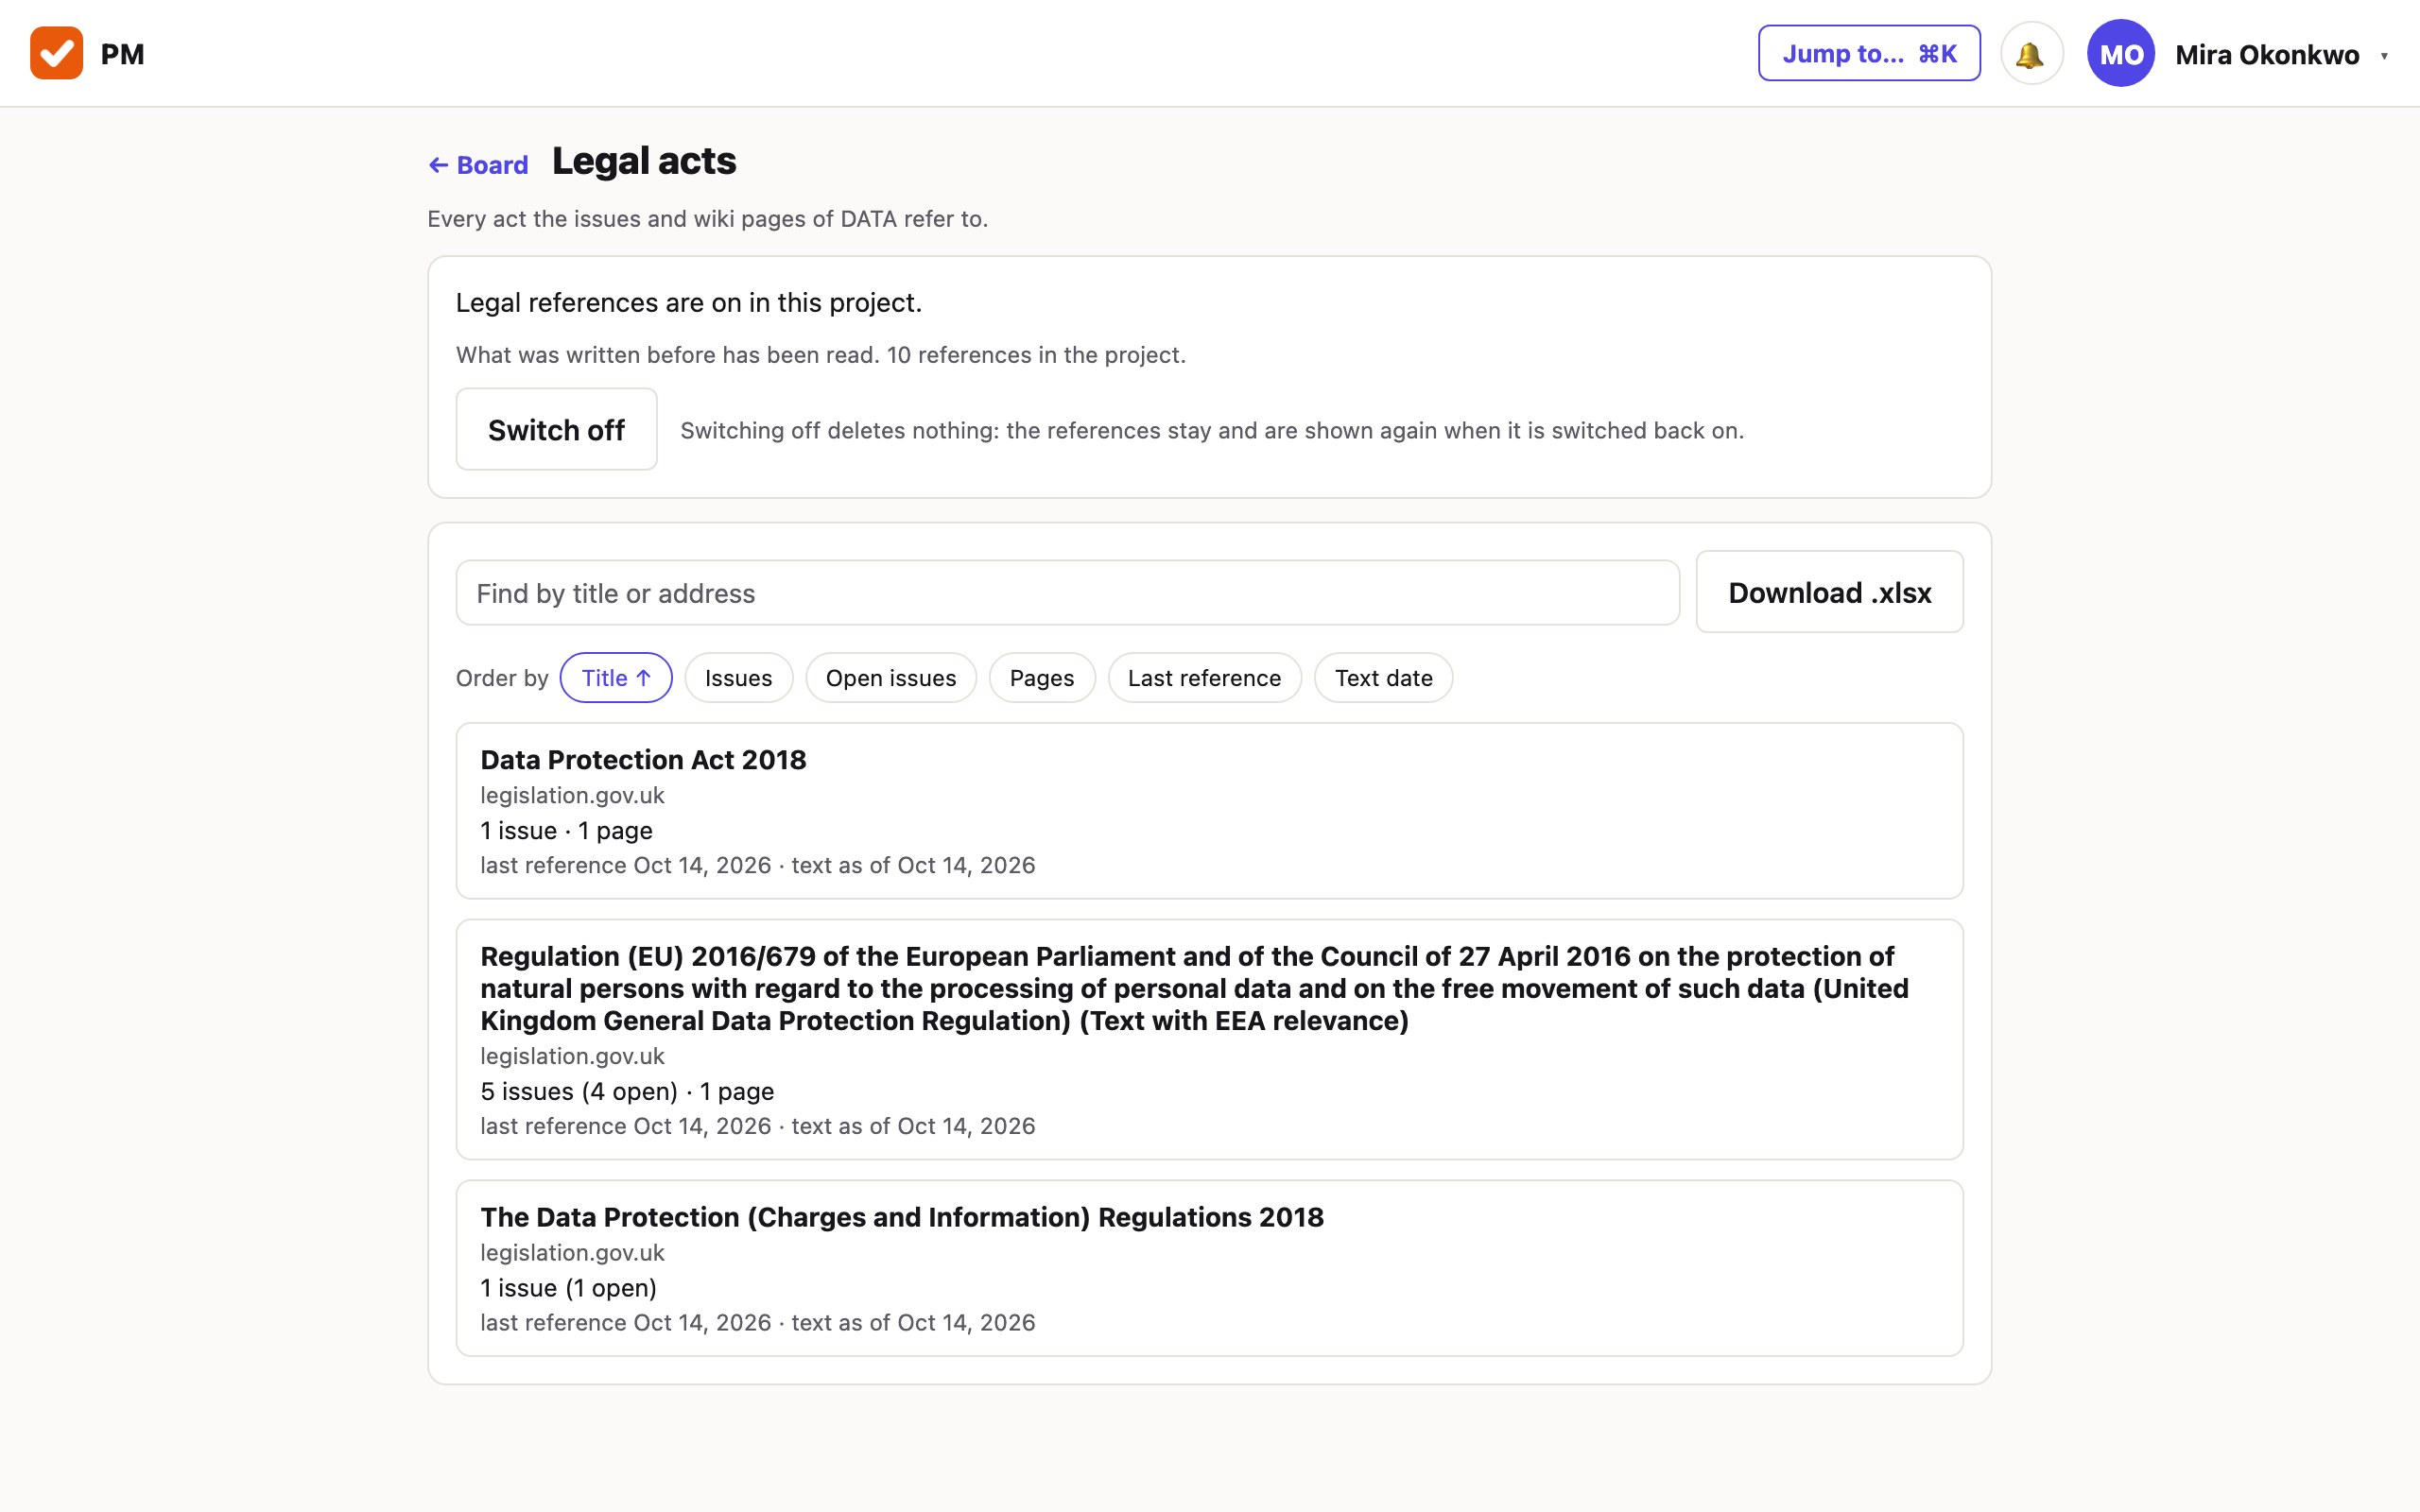
Task: Order acts by Issues
Action: coord(738,678)
